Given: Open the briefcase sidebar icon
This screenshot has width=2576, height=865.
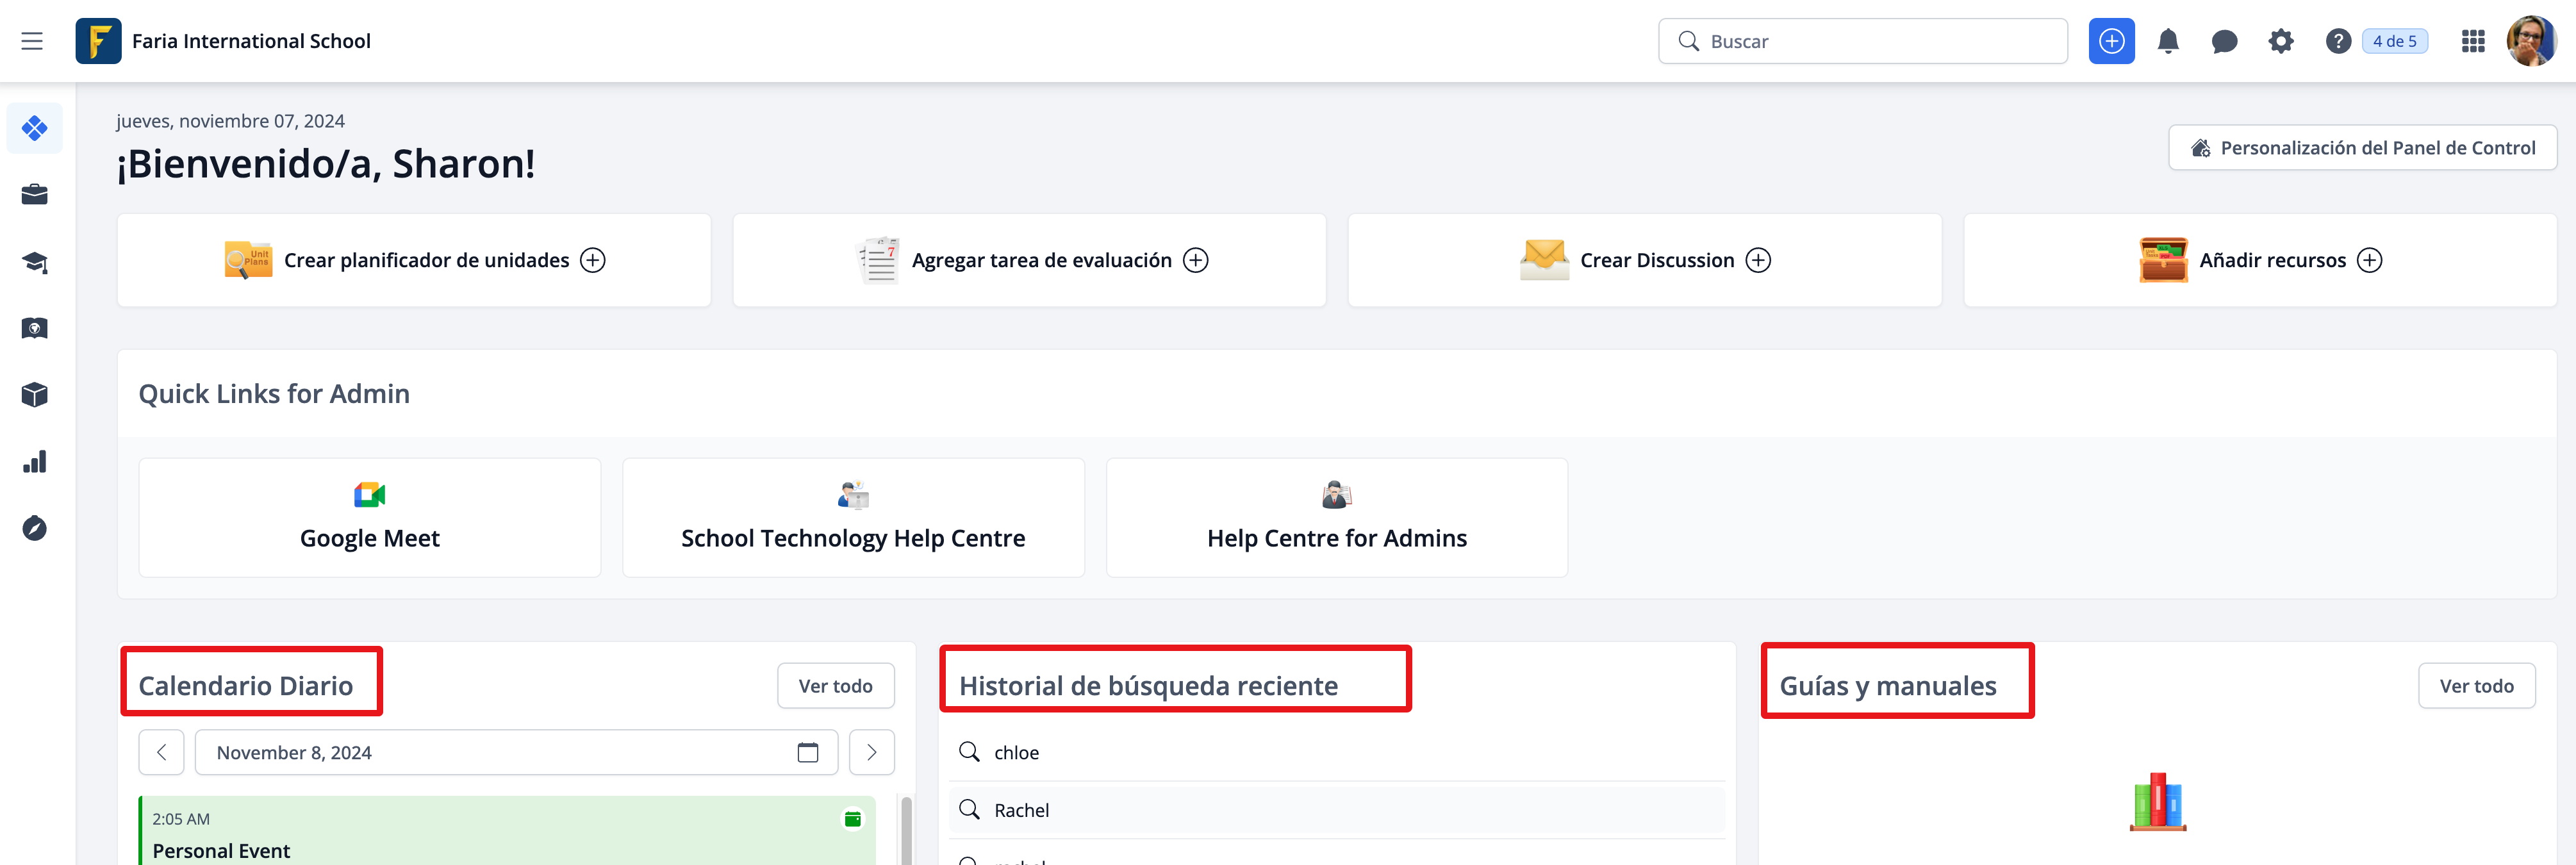Looking at the screenshot, I should [x=35, y=195].
